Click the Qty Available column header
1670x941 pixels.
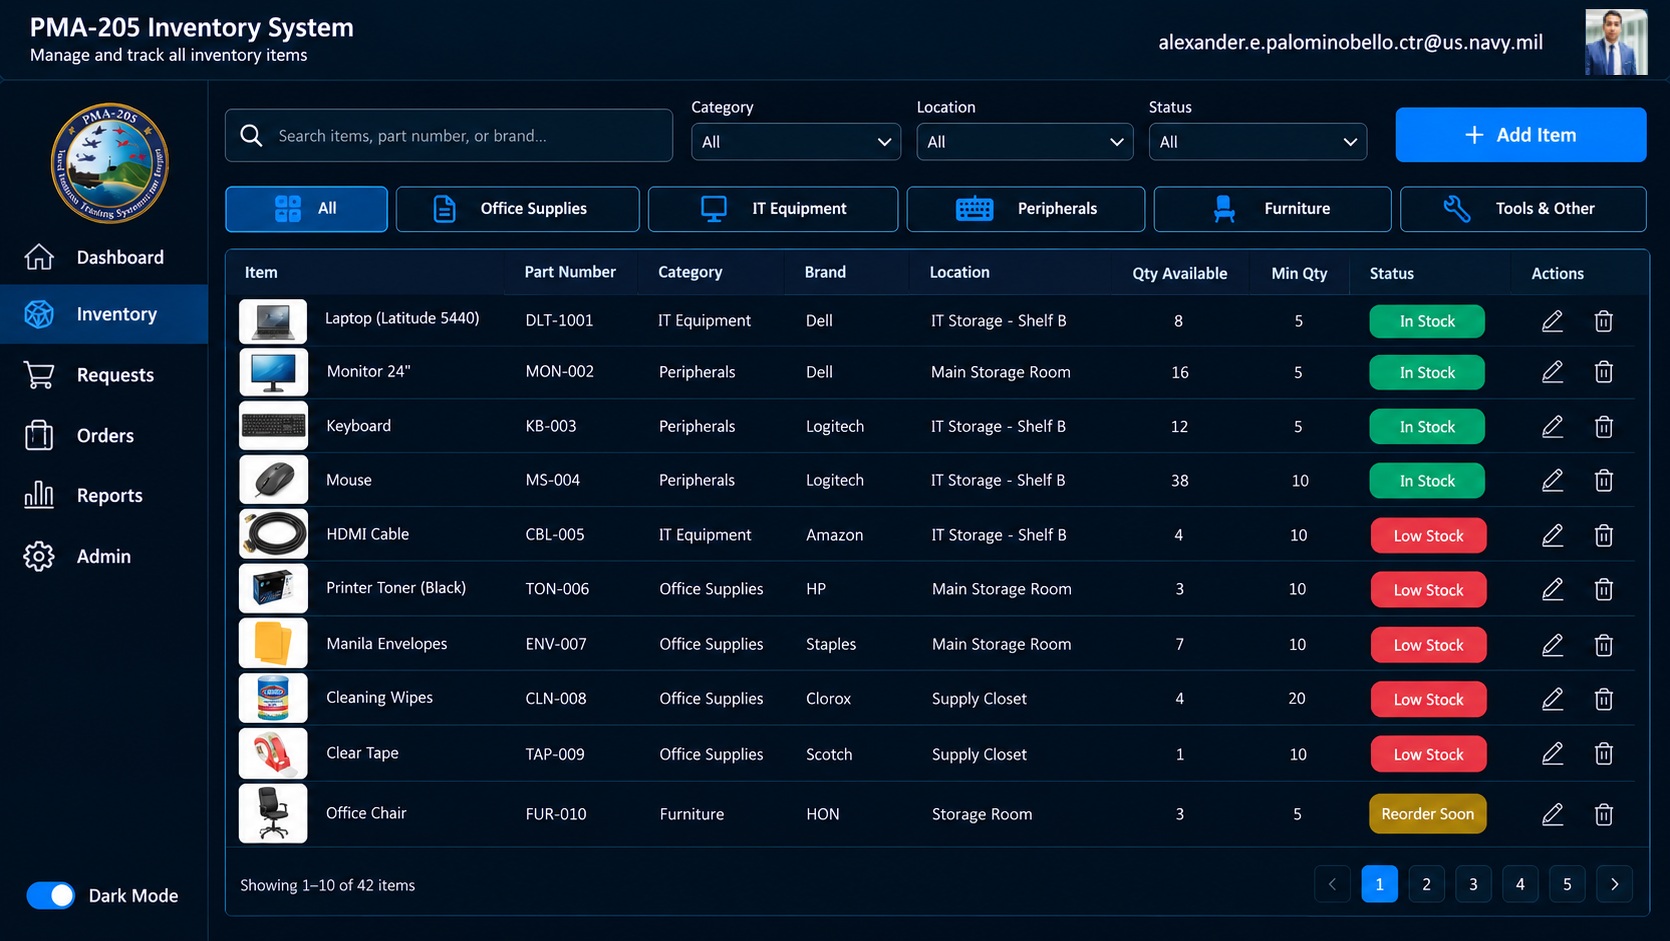(1179, 273)
